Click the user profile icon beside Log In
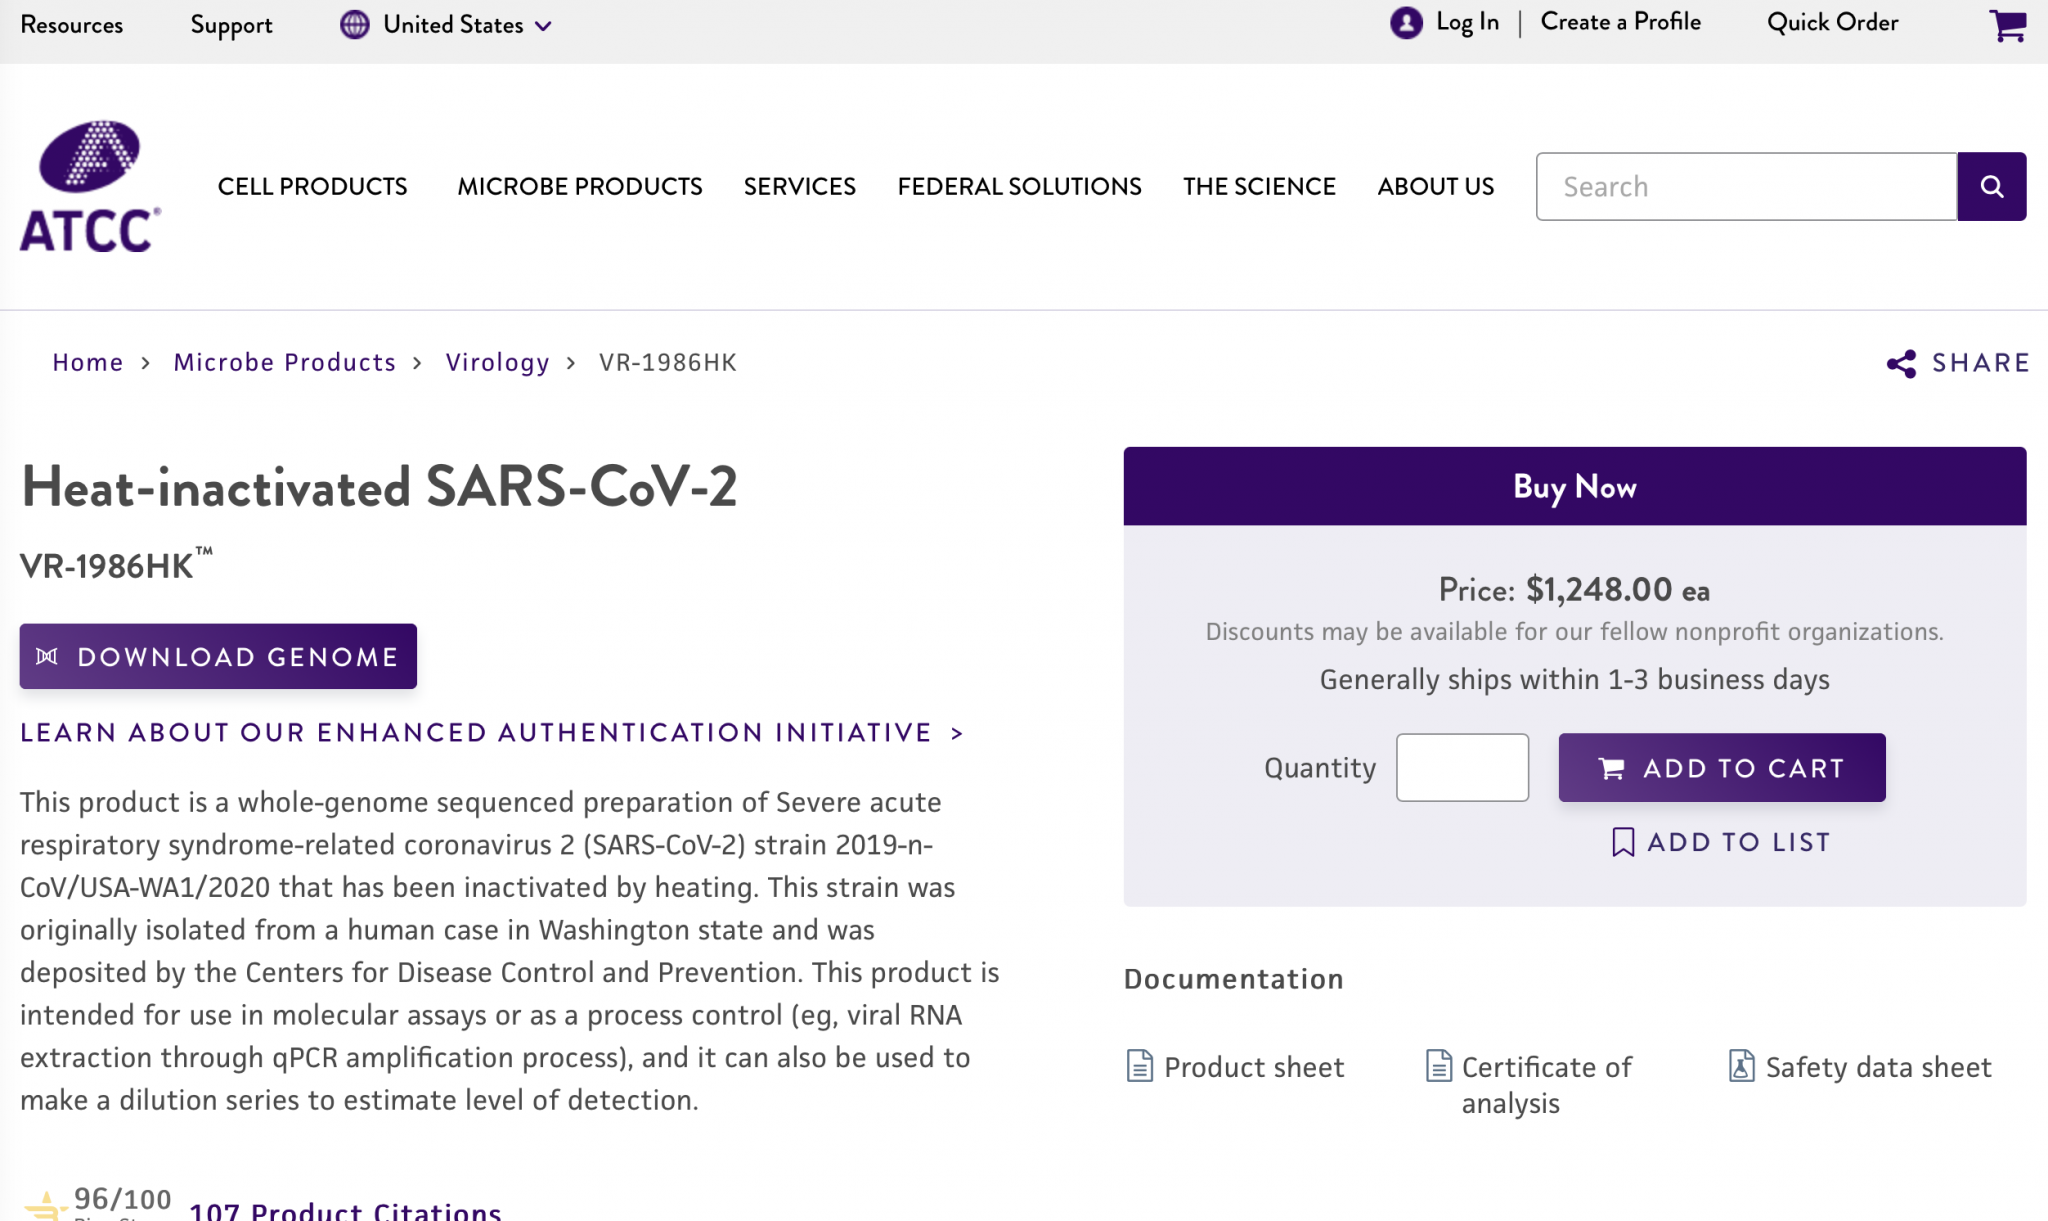Screen dimensions: 2048x1221 (1406, 22)
